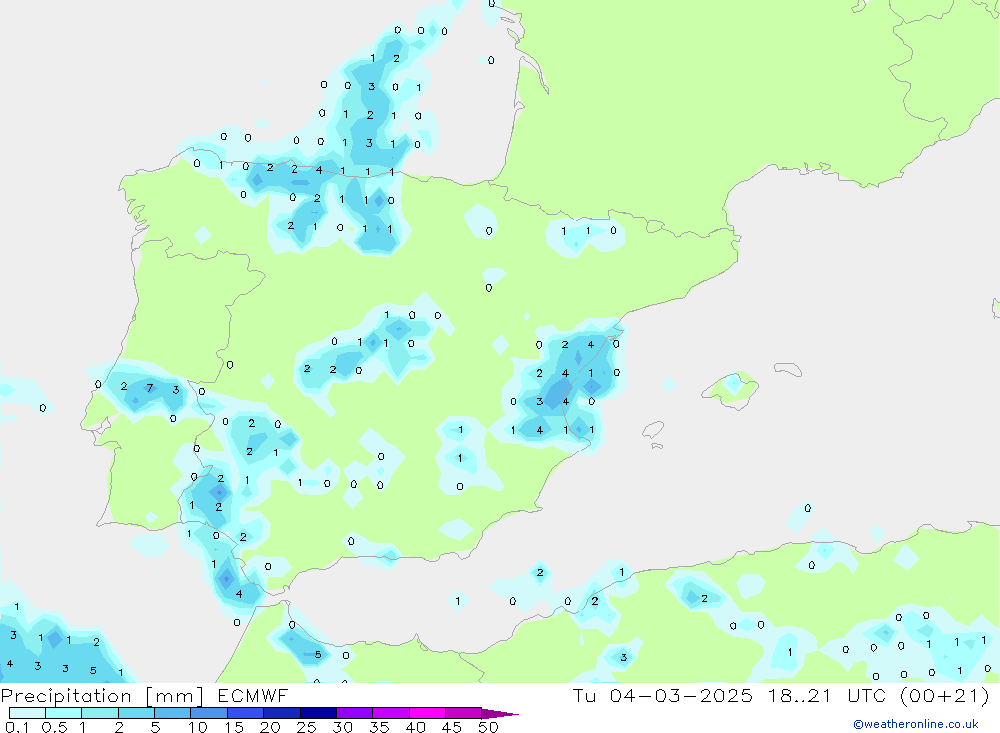This screenshot has height=733, width=1000.
Task: Open the weatheronline.co.uk copyright link
Action: [915, 724]
